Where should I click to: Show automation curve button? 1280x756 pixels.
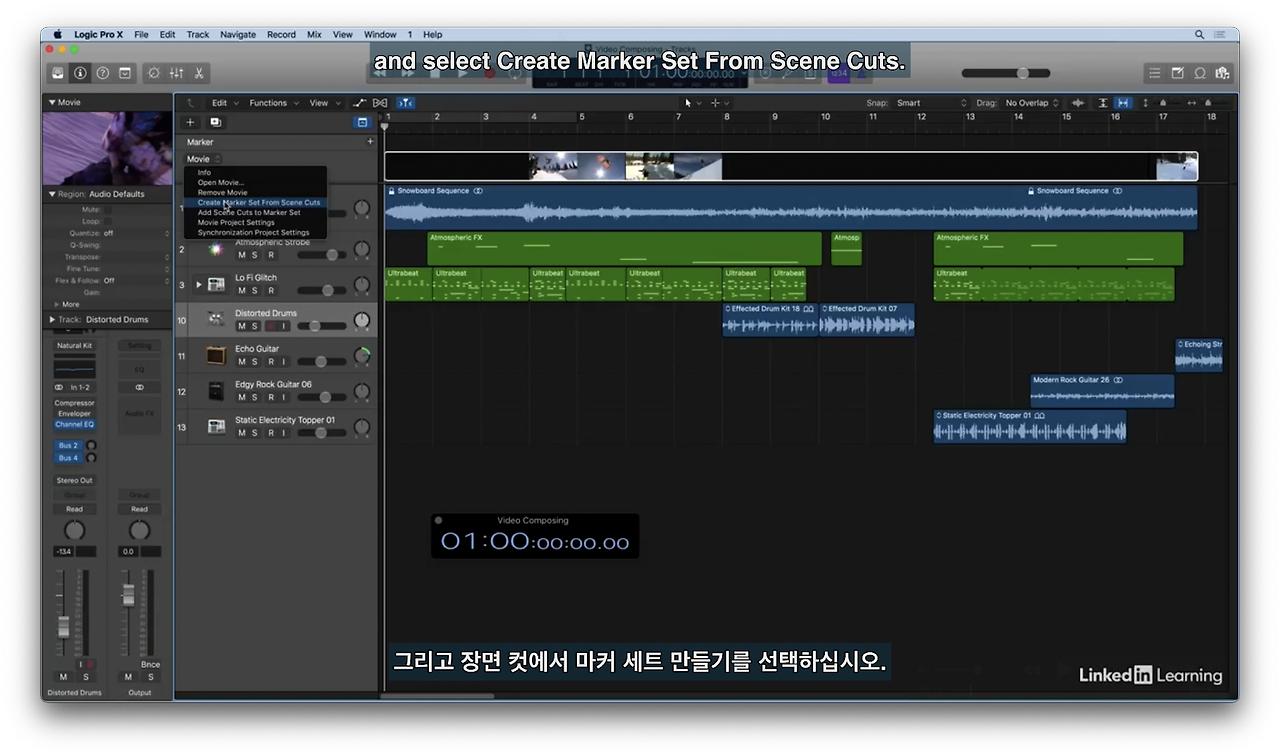[x=360, y=103]
